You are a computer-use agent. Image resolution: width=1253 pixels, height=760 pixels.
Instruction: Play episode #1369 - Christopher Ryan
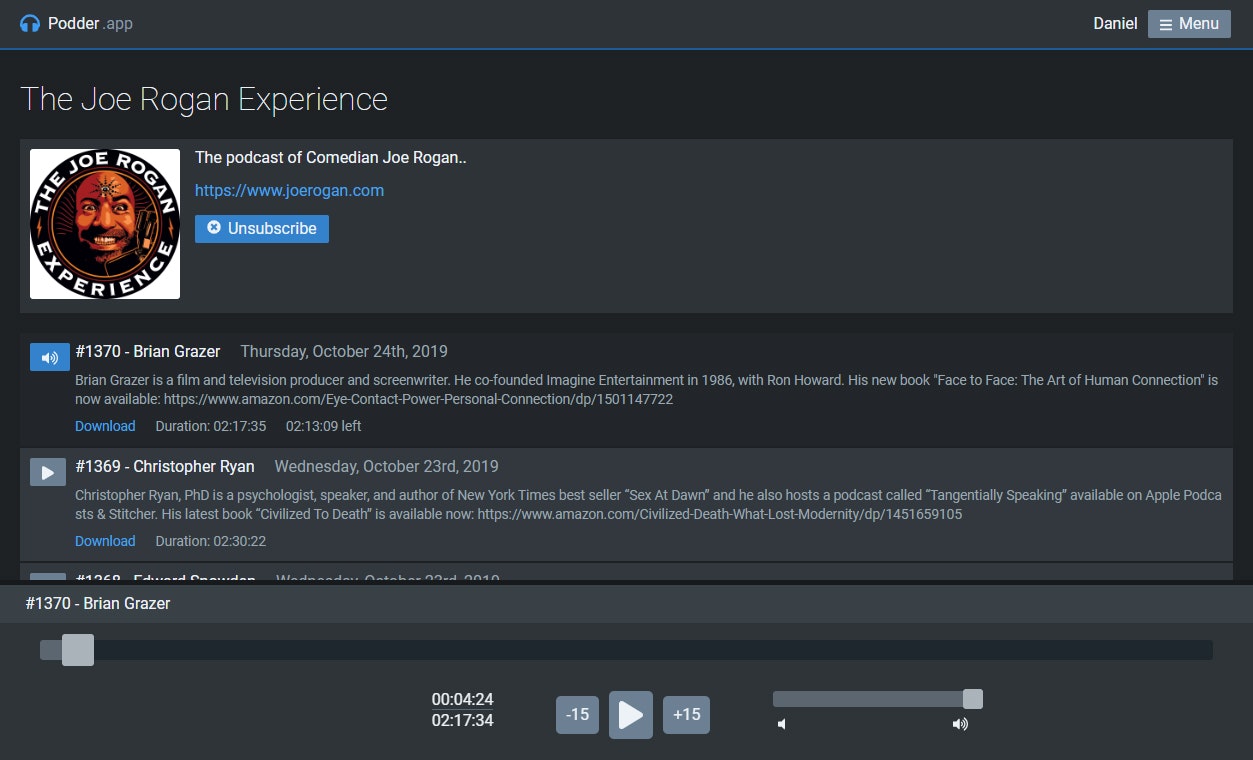(48, 472)
